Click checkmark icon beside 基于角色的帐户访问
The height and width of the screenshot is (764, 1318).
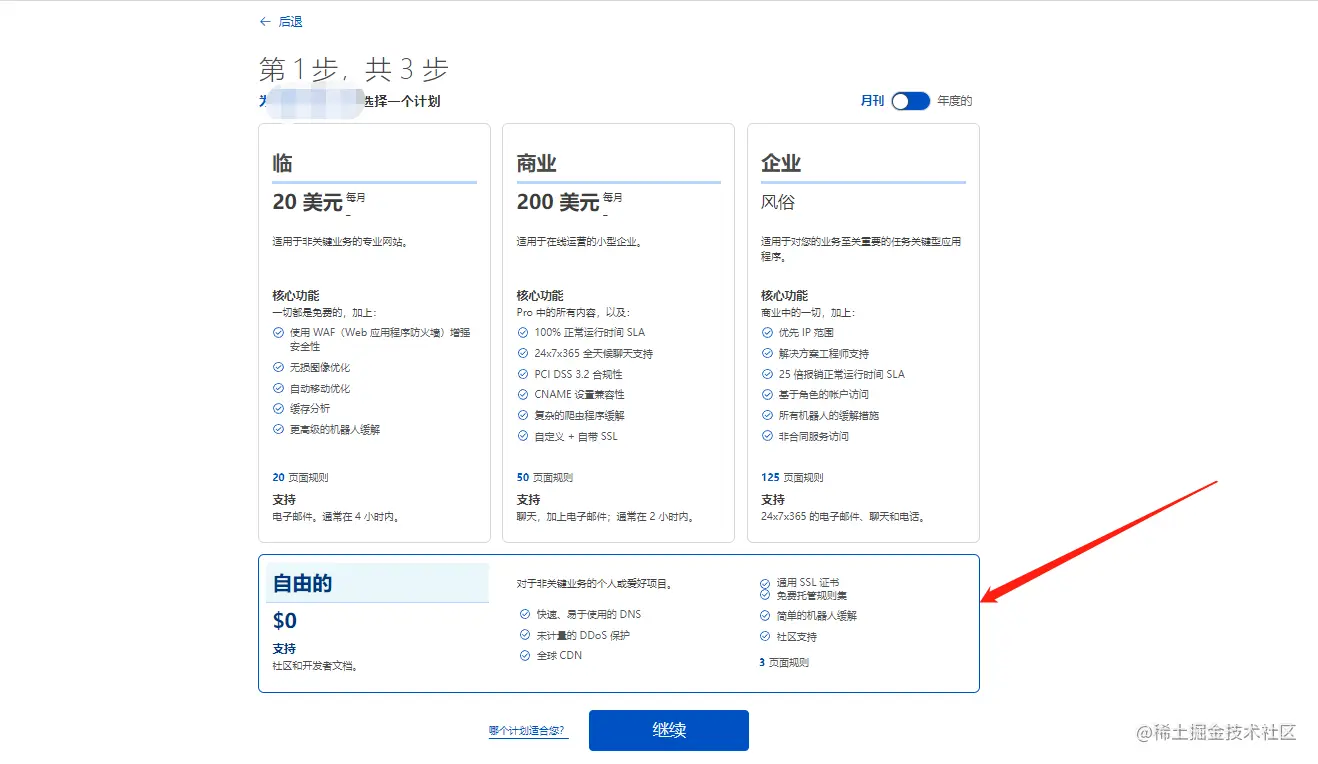click(x=766, y=394)
